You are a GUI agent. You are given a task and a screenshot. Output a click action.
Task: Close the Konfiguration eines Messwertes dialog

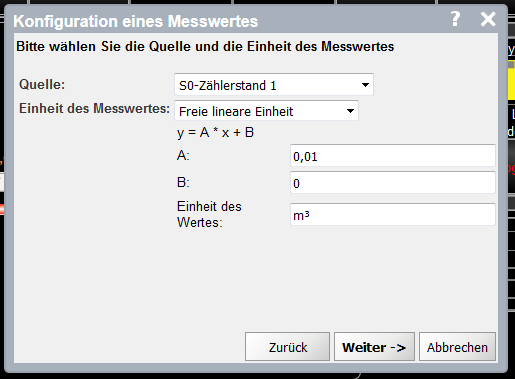488,19
